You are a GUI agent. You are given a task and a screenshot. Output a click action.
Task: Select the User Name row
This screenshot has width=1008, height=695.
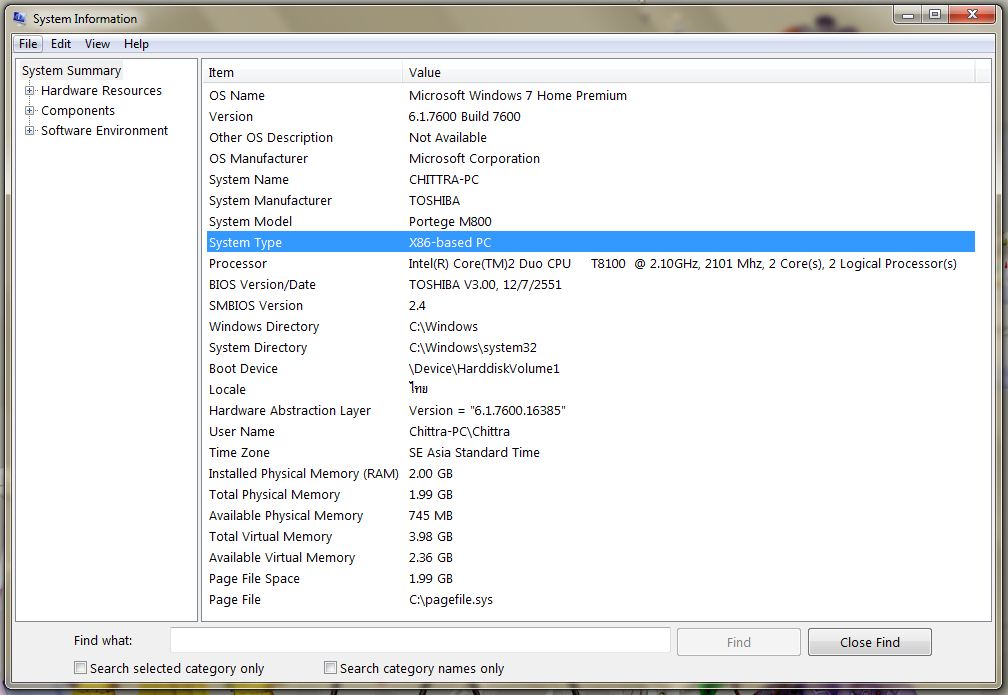coord(591,431)
